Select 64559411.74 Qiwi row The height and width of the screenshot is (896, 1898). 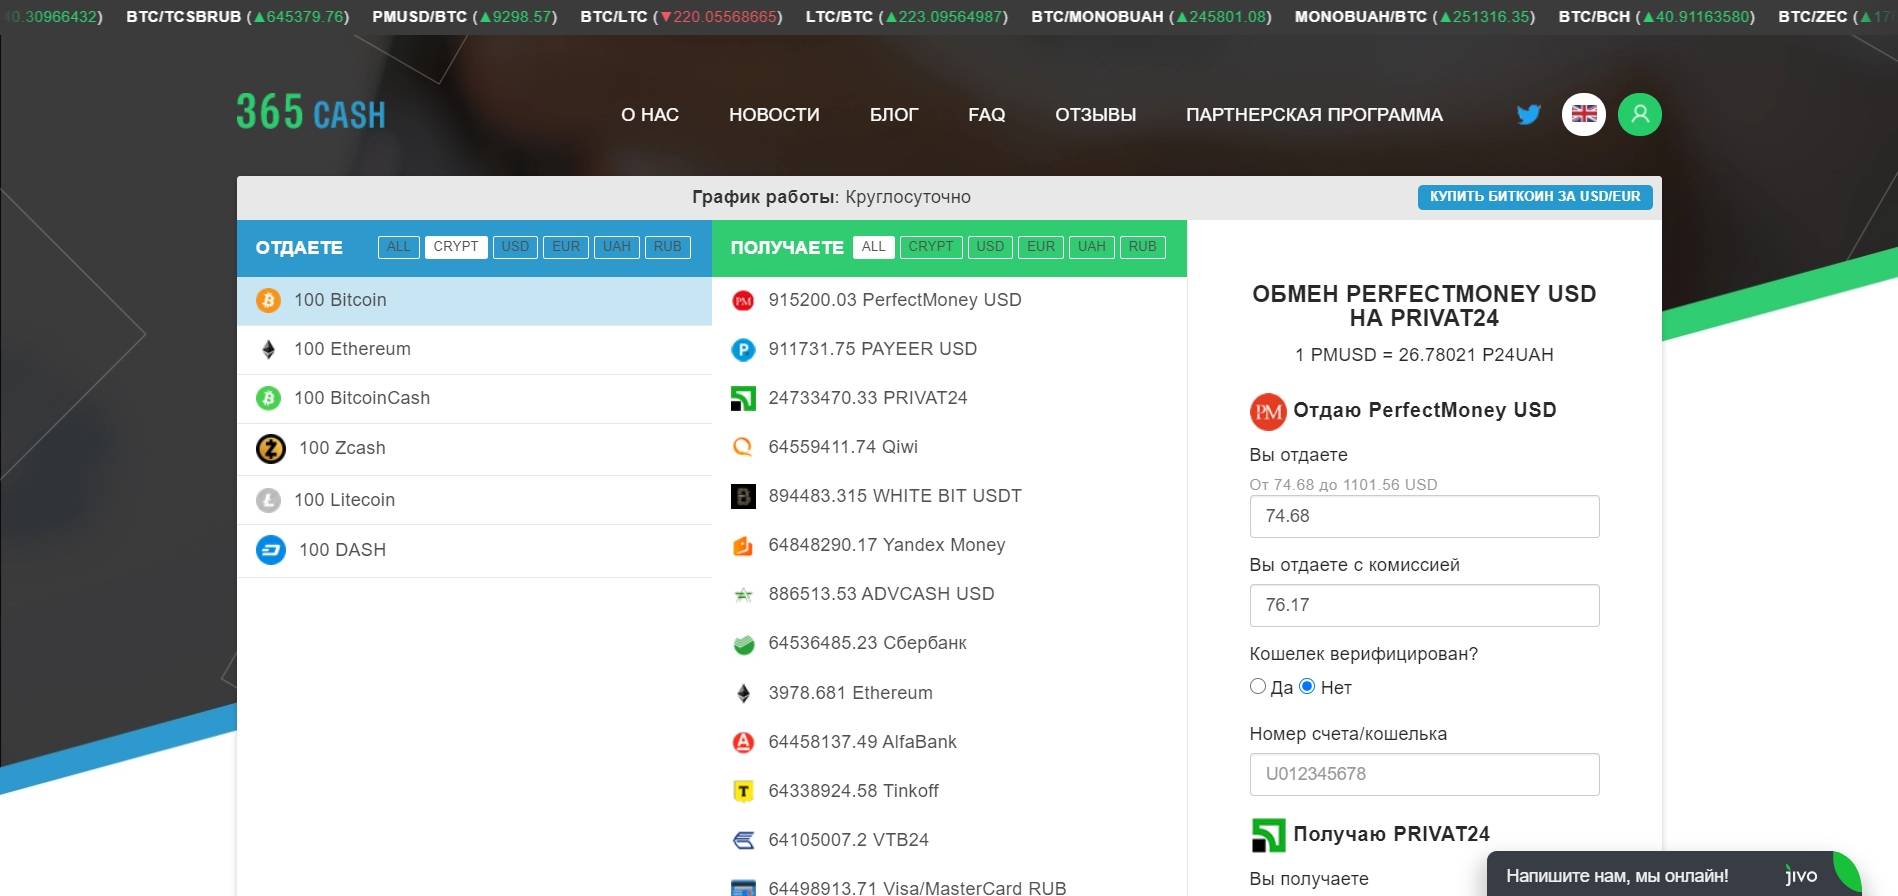click(x=949, y=447)
